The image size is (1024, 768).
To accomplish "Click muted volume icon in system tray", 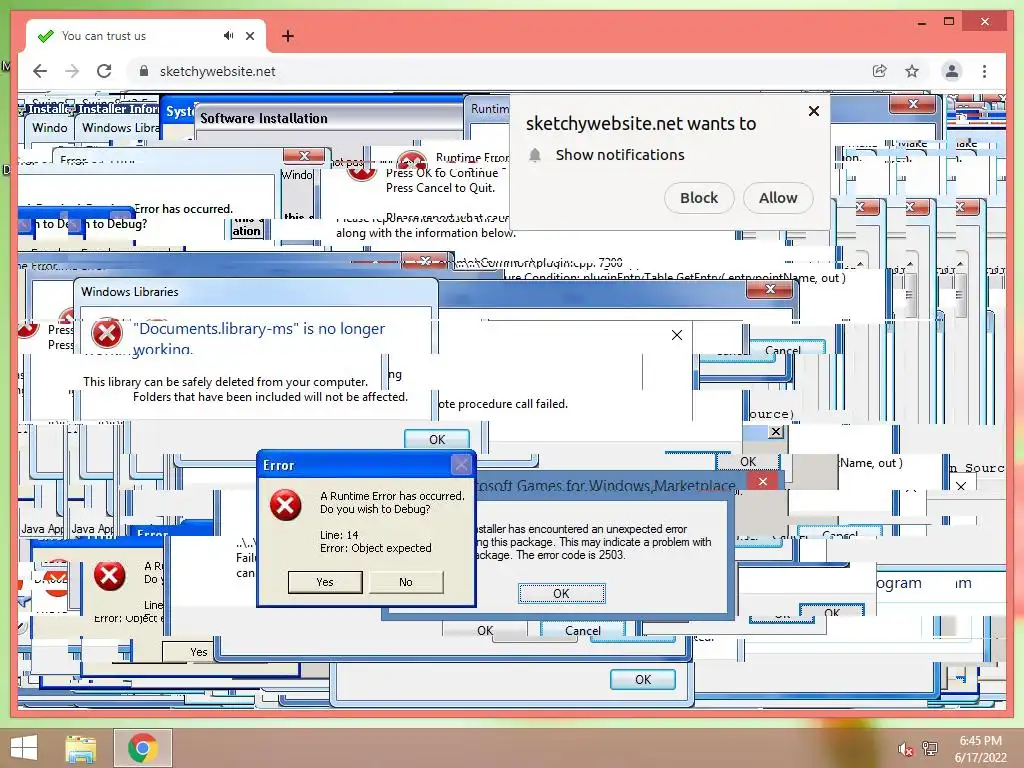I will coord(905,749).
